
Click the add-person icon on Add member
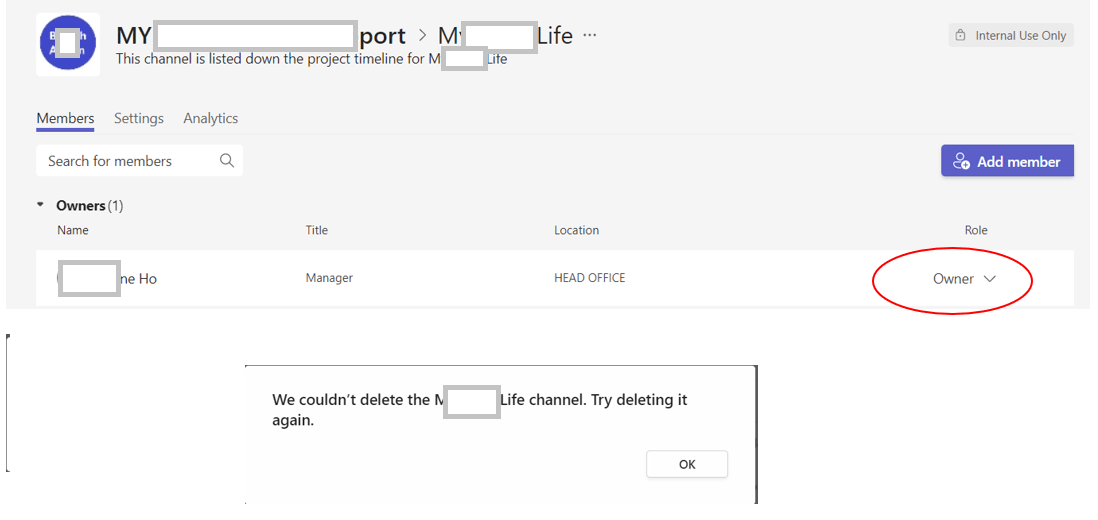point(961,162)
